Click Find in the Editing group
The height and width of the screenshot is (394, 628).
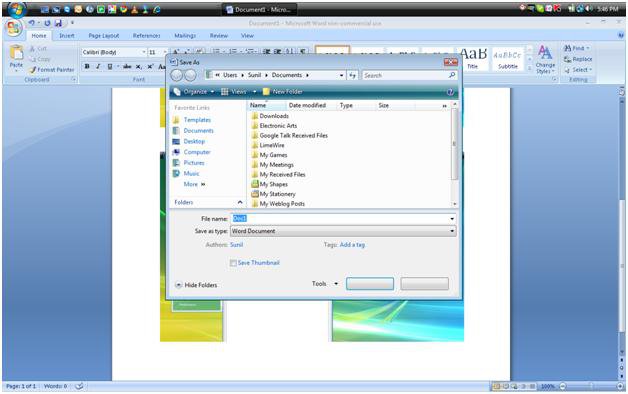577,48
